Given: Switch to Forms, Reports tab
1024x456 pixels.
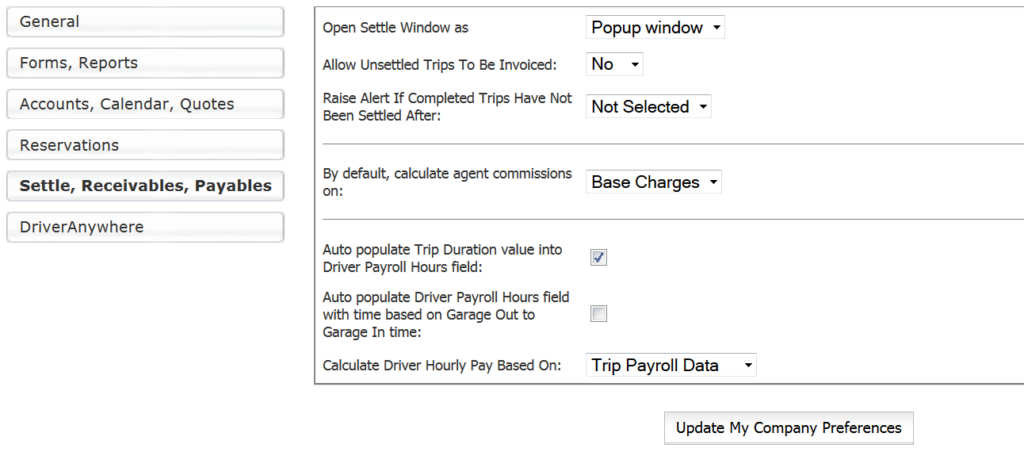Looking at the screenshot, I should (145, 63).
